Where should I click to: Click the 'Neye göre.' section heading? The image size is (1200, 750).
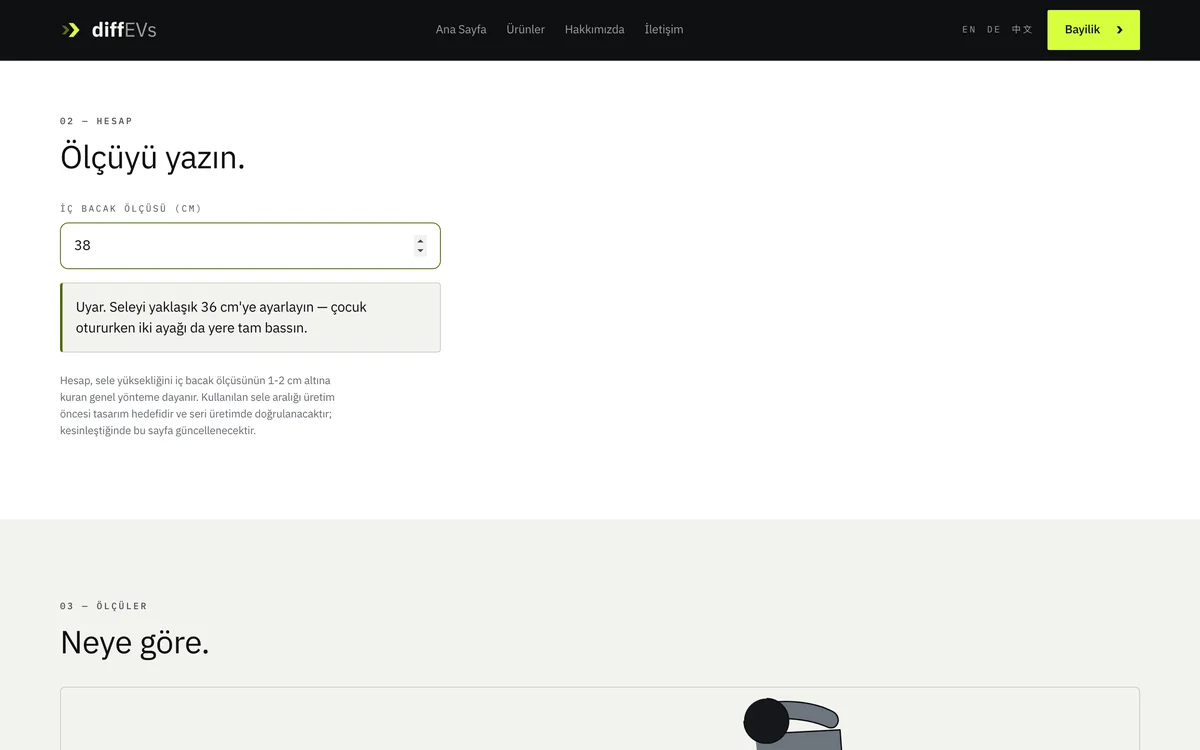[135, 642]
